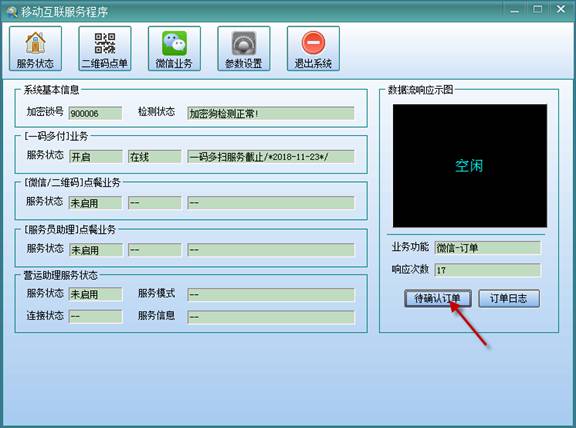Click the app icon in title bar
The width and height of the screenshot is (576, 428).
(12, 11)
